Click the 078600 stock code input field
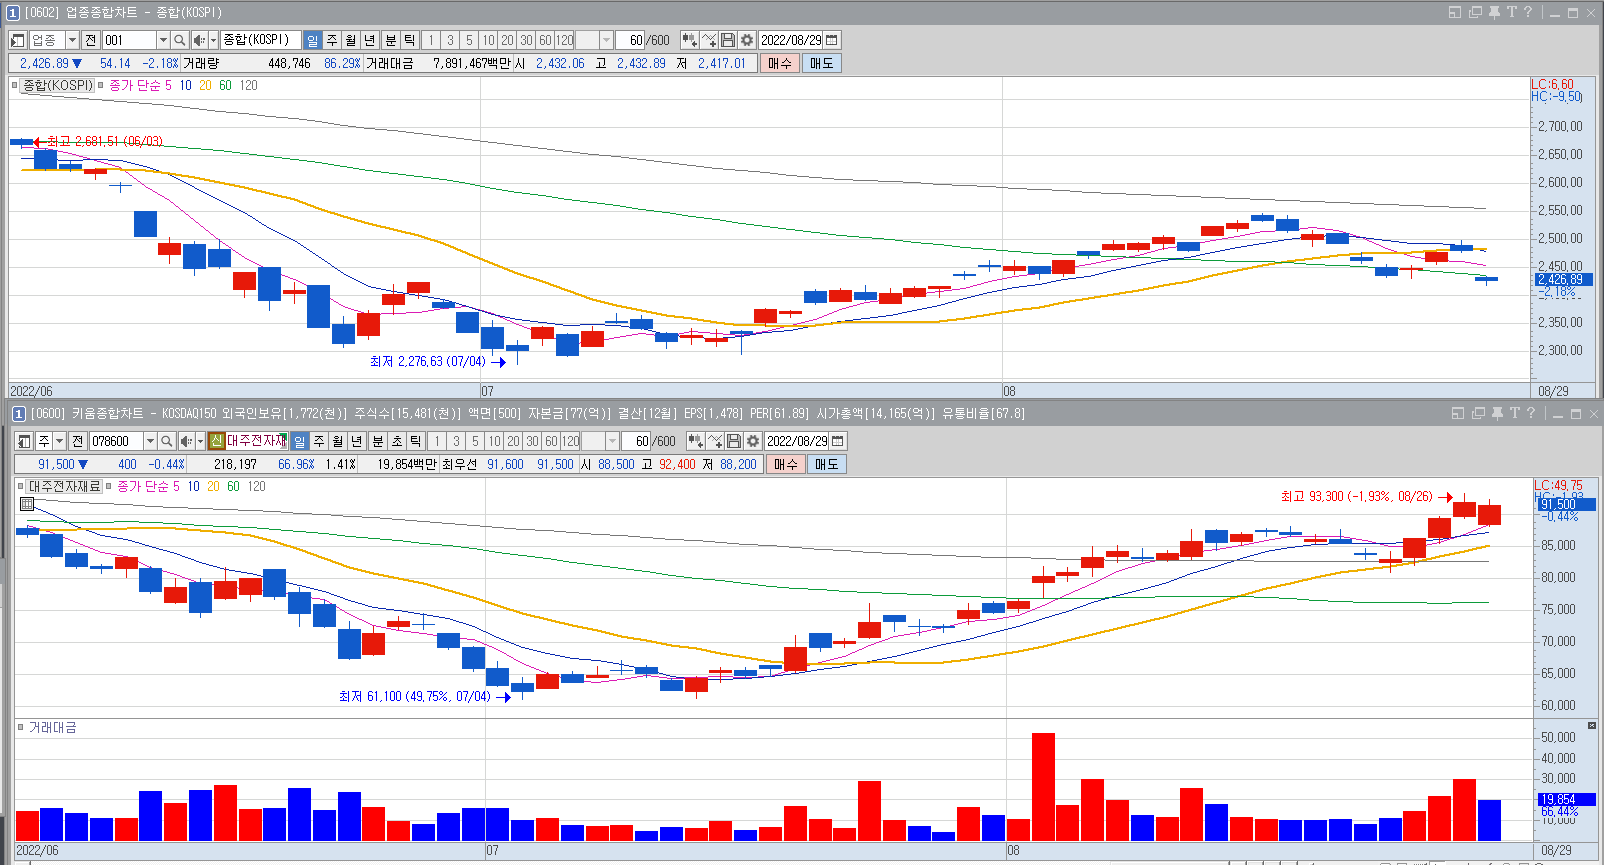 (116, 441)
